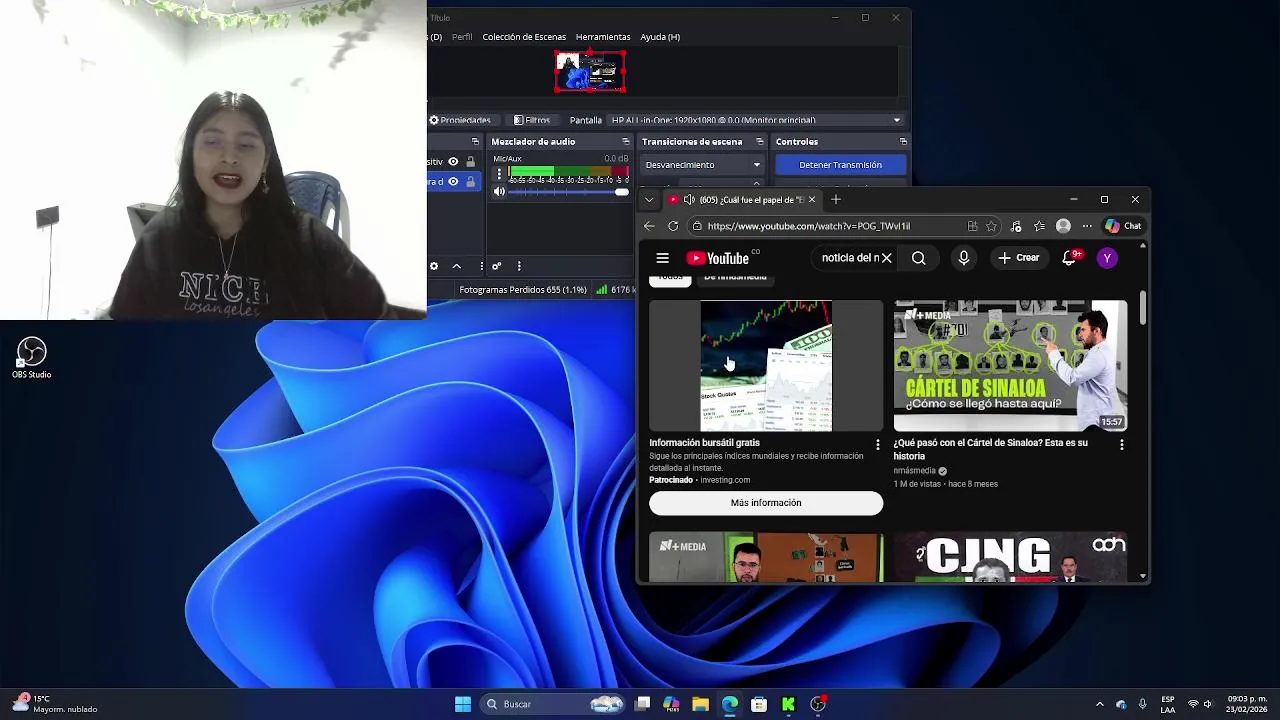Undock the Controles panel

pos(903,142)
